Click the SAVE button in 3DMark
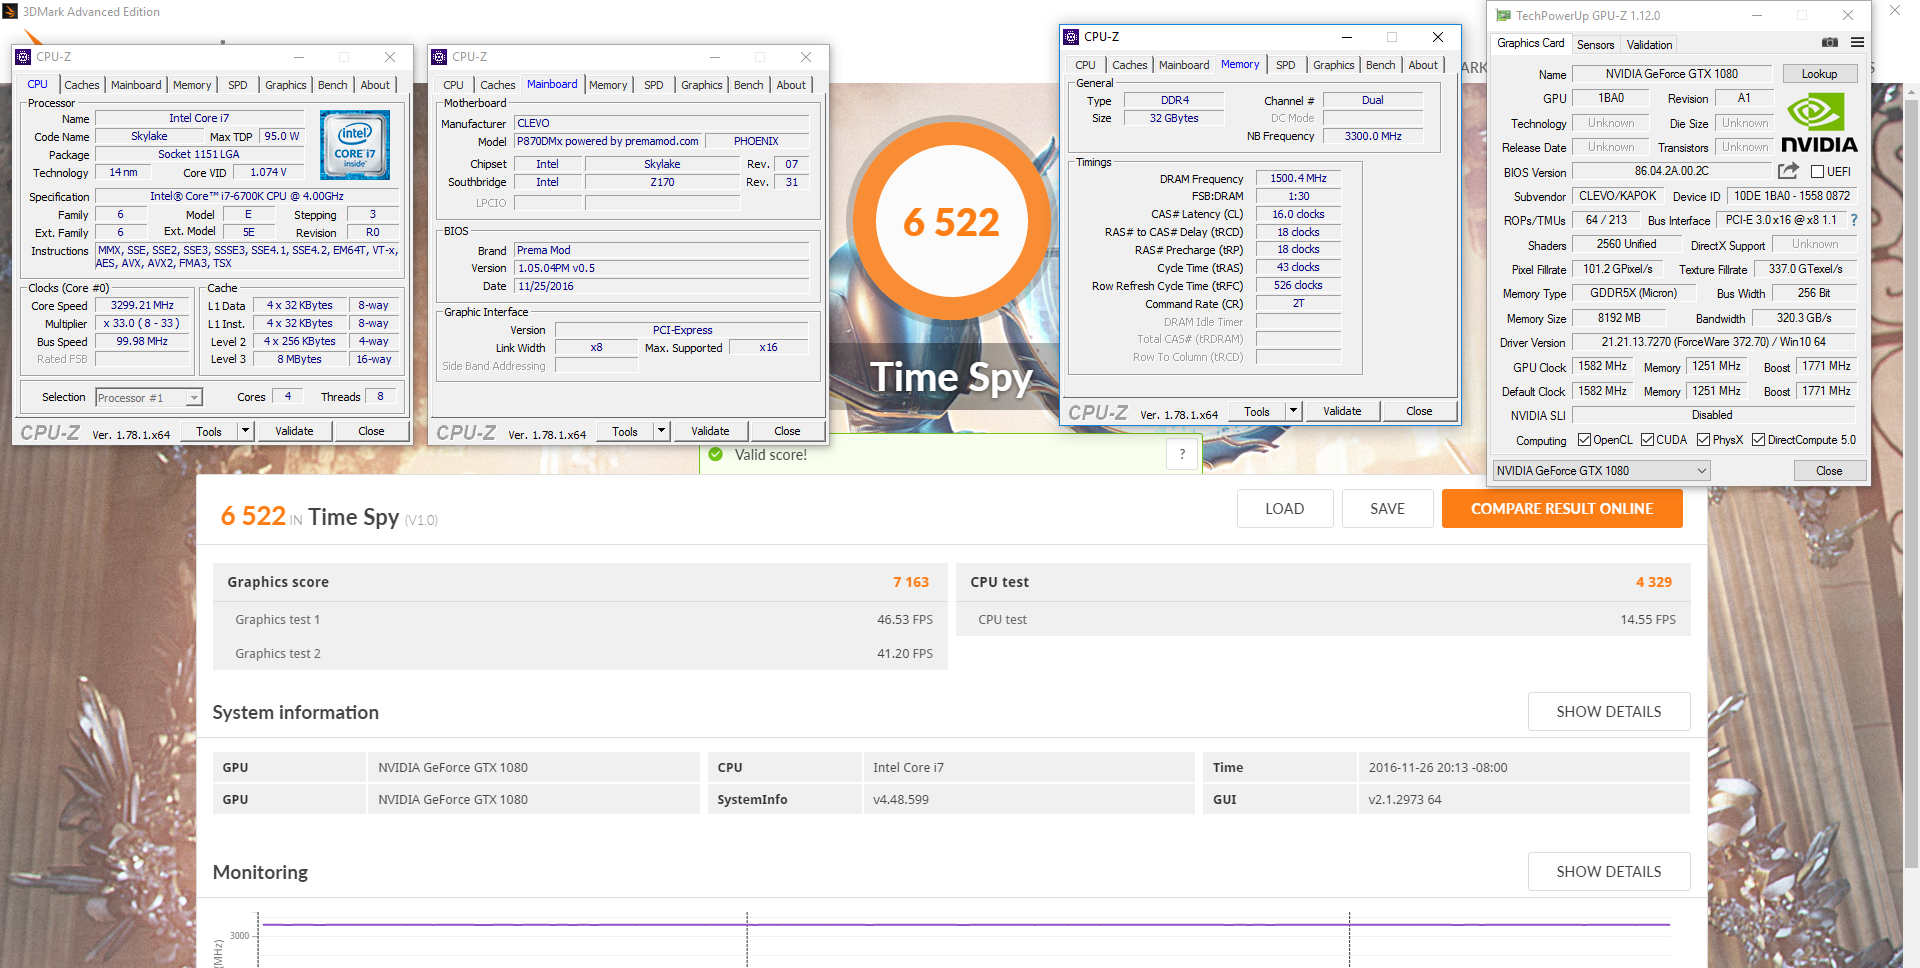This screenshot has height=968, width=1920. point(1388,509)
